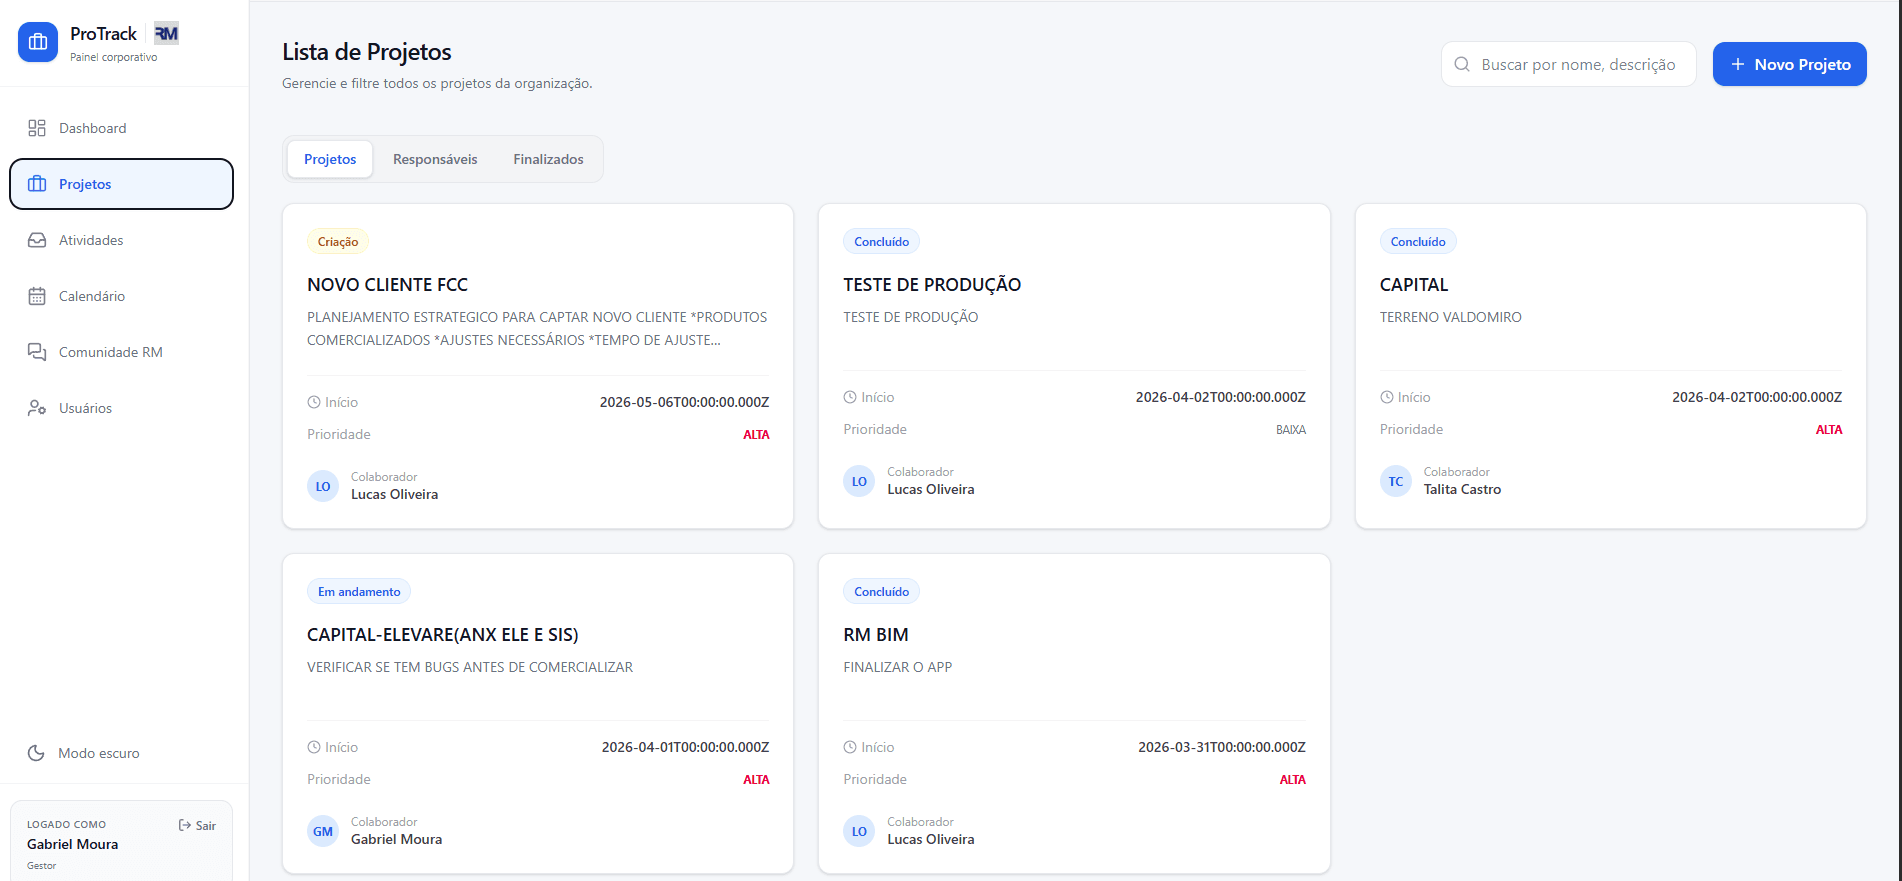Click the Lista de Projetos heading
The image size is (1902, 881).
pyautogui.click(x=367, y=52)
